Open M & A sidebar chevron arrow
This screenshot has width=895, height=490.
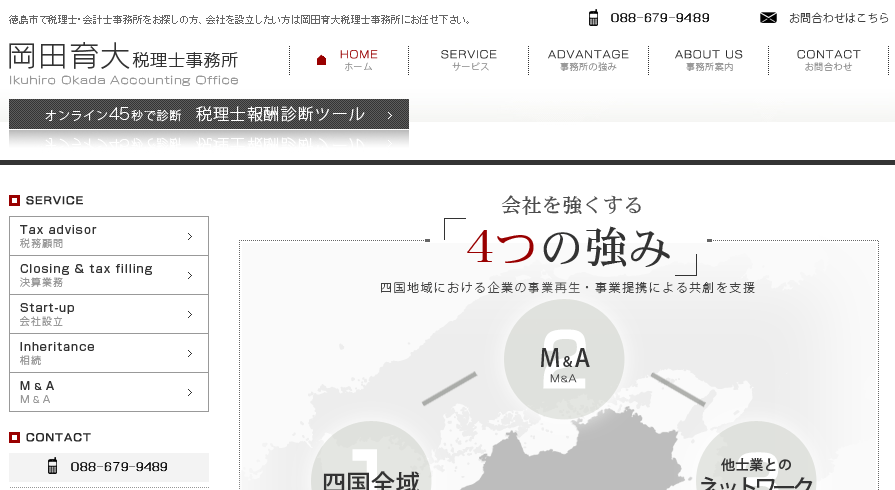[x=190, y=392]
